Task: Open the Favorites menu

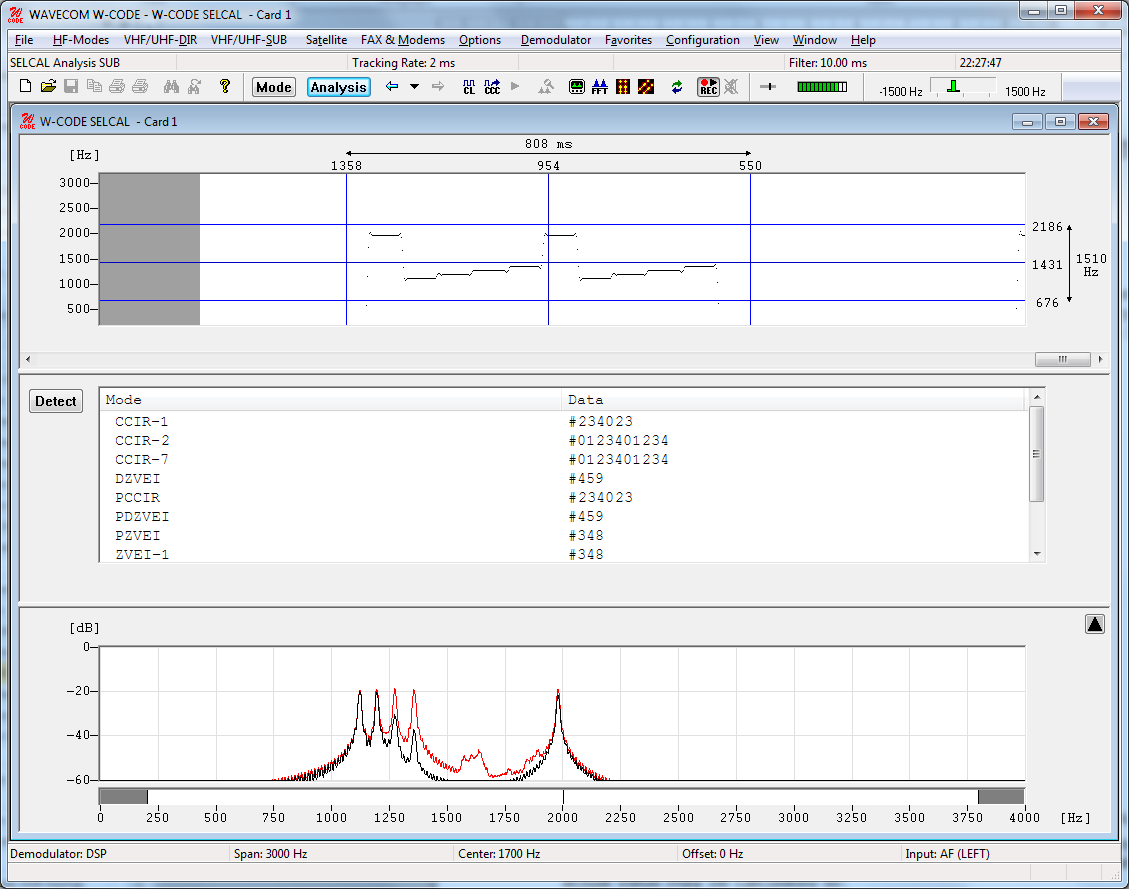Action: pos(628,40)
